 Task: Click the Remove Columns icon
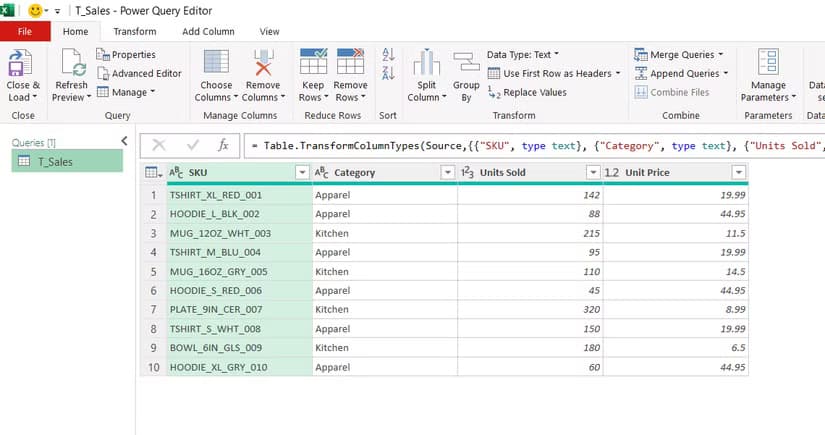pos(263,62)
